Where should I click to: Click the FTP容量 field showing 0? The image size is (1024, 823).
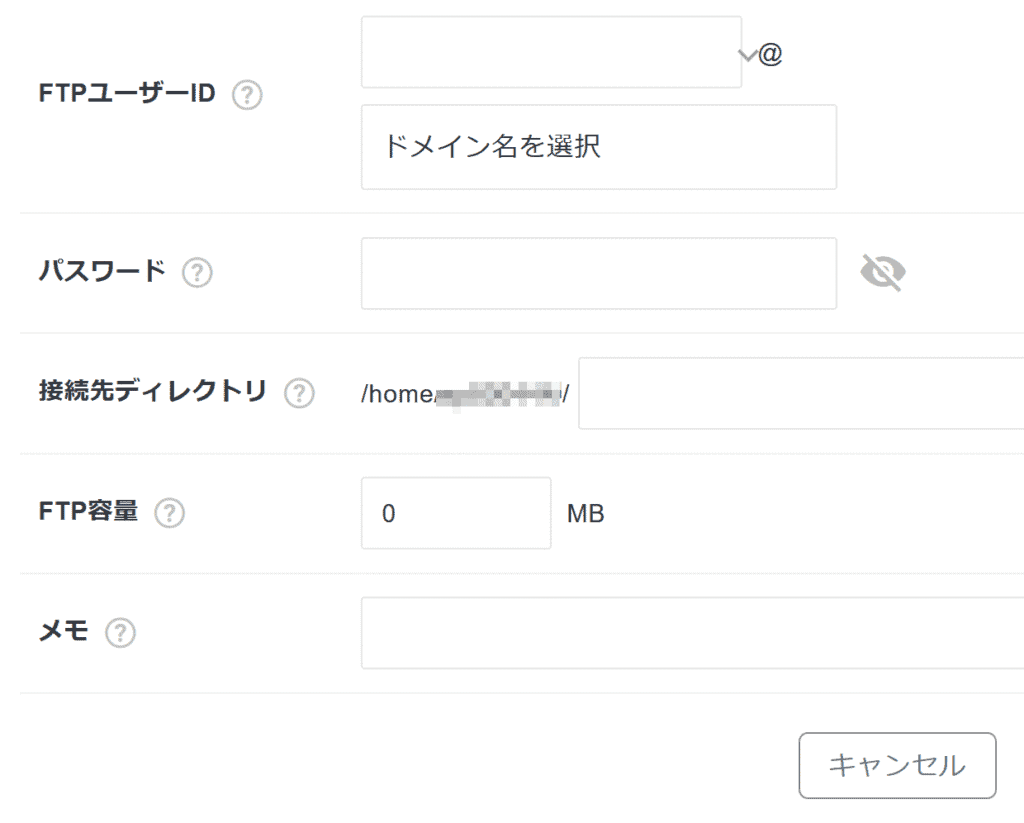pos(455,513)
